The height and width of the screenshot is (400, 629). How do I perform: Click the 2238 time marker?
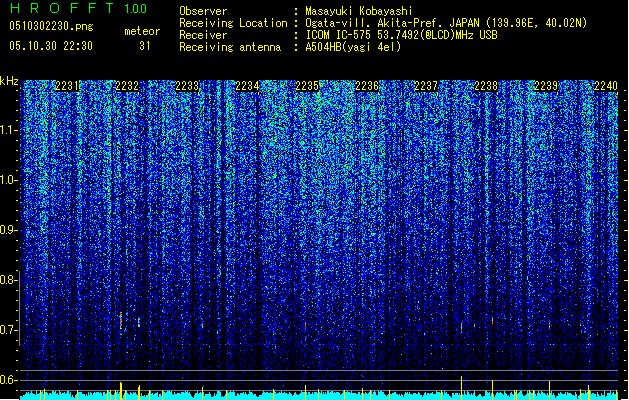pyautogui.click(x=486, y=86)
